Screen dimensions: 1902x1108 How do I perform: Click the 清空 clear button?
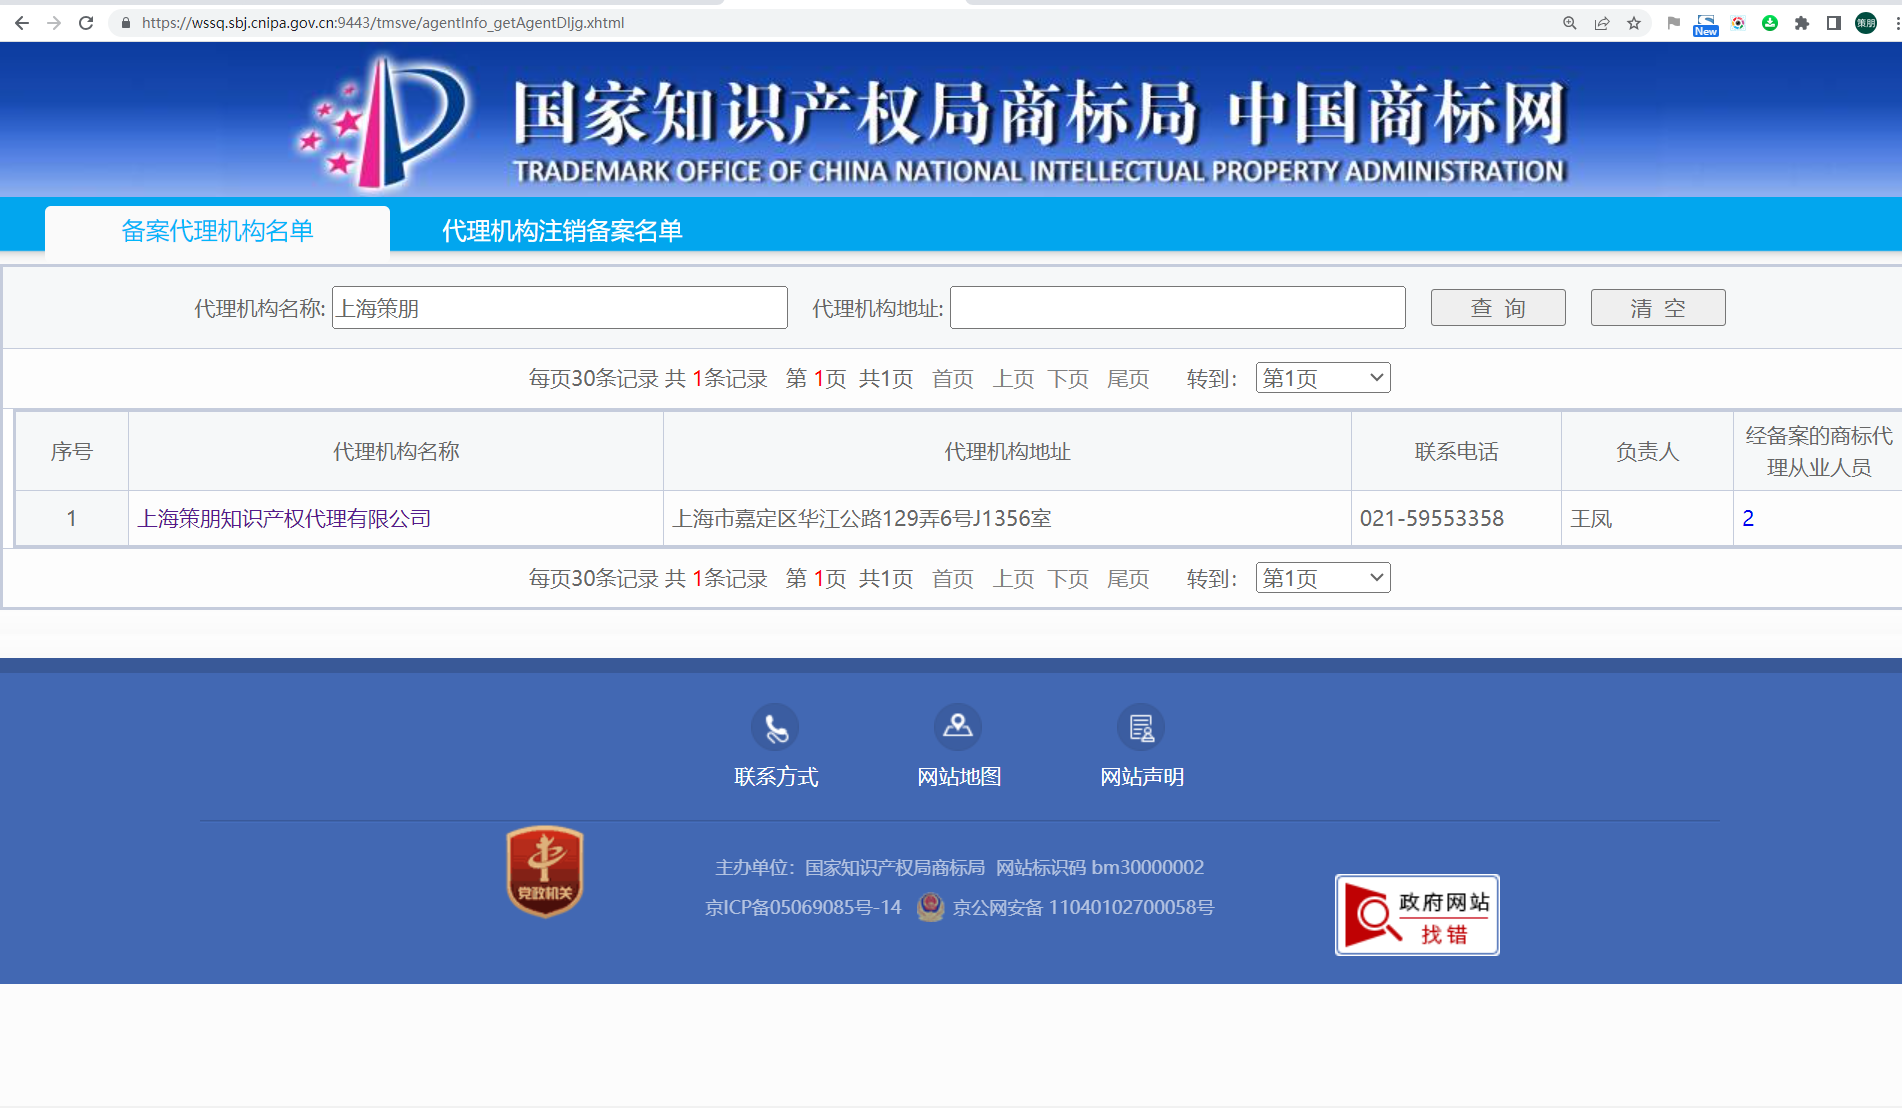[x=1657, y=307]
